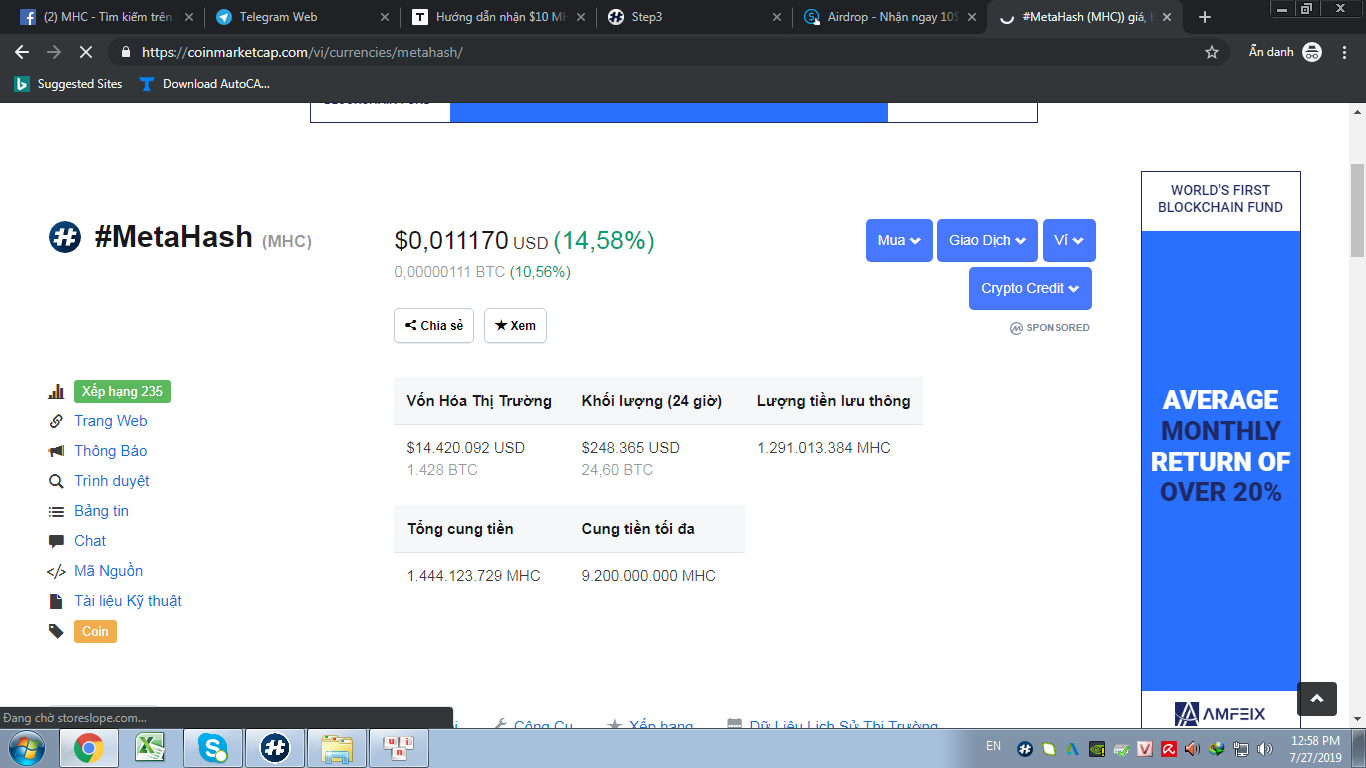Switch to the MHC Facebook search tab
The height and width of the screenshot is (768, 1366).
click(x=105, y=17)
